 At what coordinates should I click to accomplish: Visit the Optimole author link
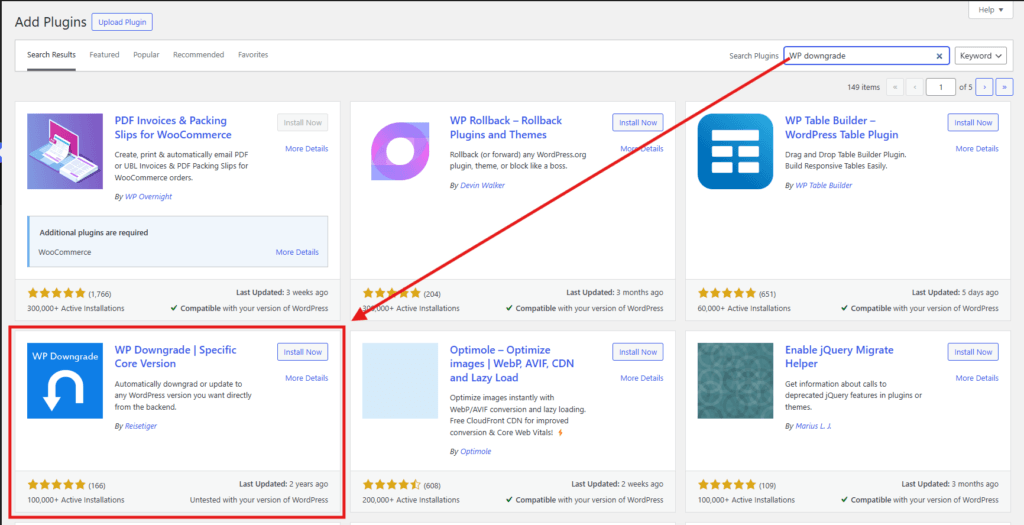coord(475,451)
